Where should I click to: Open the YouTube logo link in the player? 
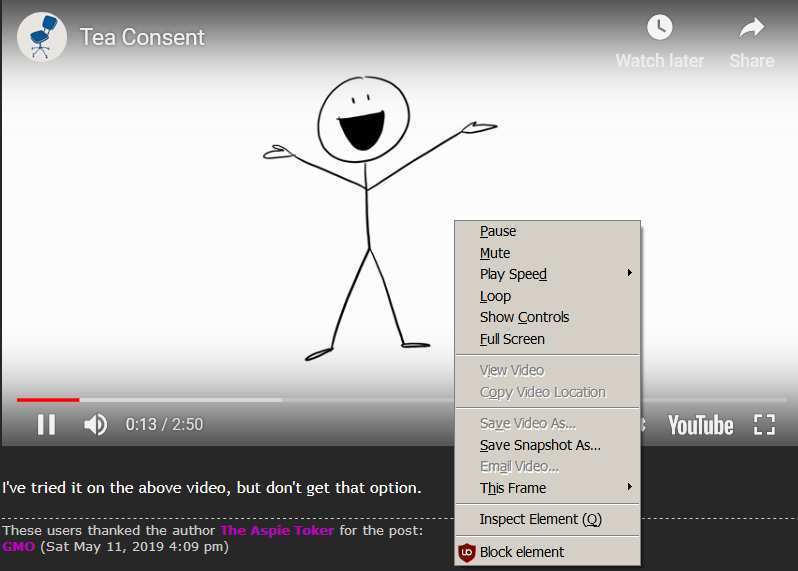[x=700, y=425]
